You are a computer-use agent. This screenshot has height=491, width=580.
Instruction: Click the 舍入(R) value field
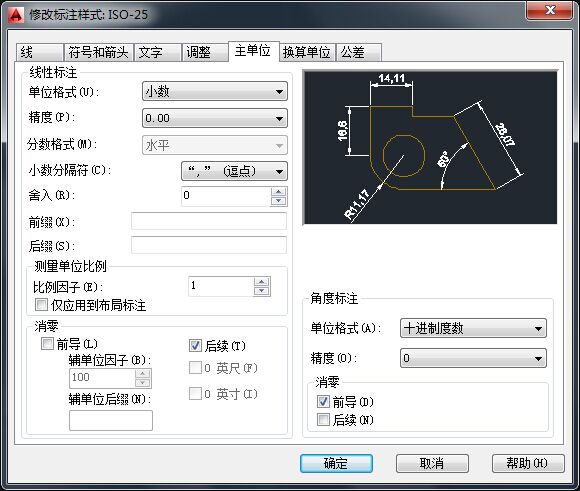226,196
